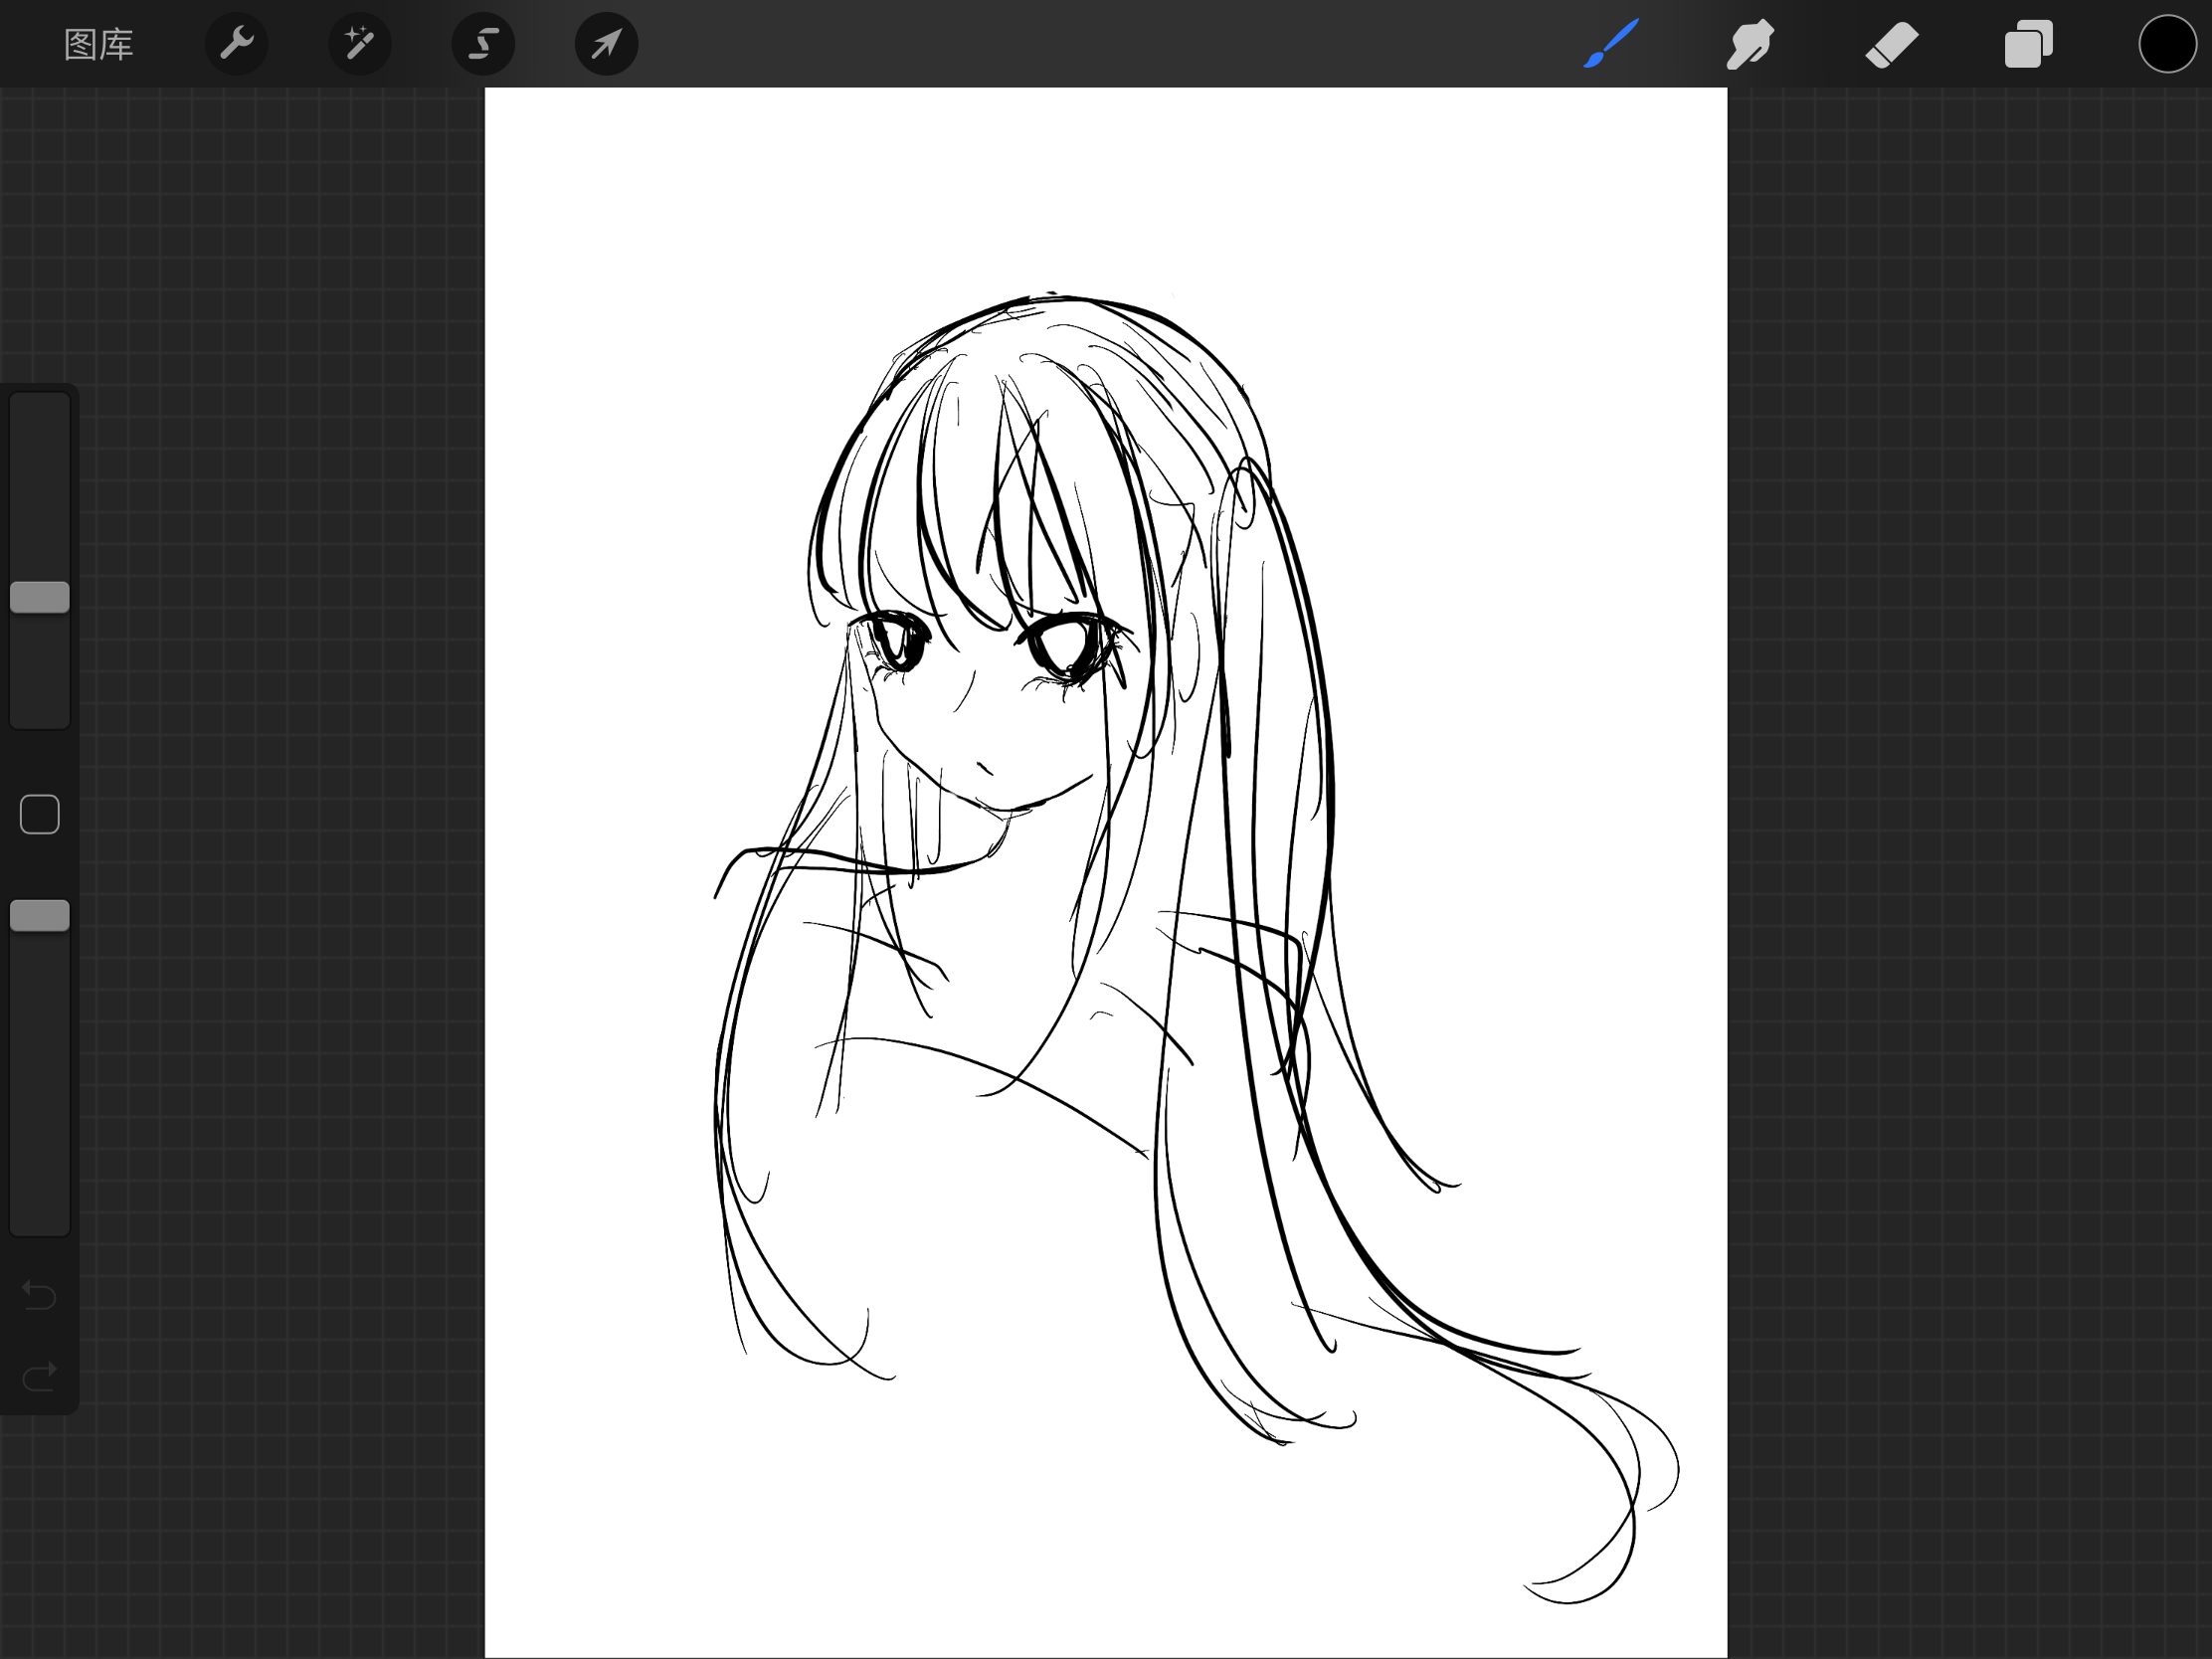
Task: Select the Brush tool
Action: [x=1611, y=44]
